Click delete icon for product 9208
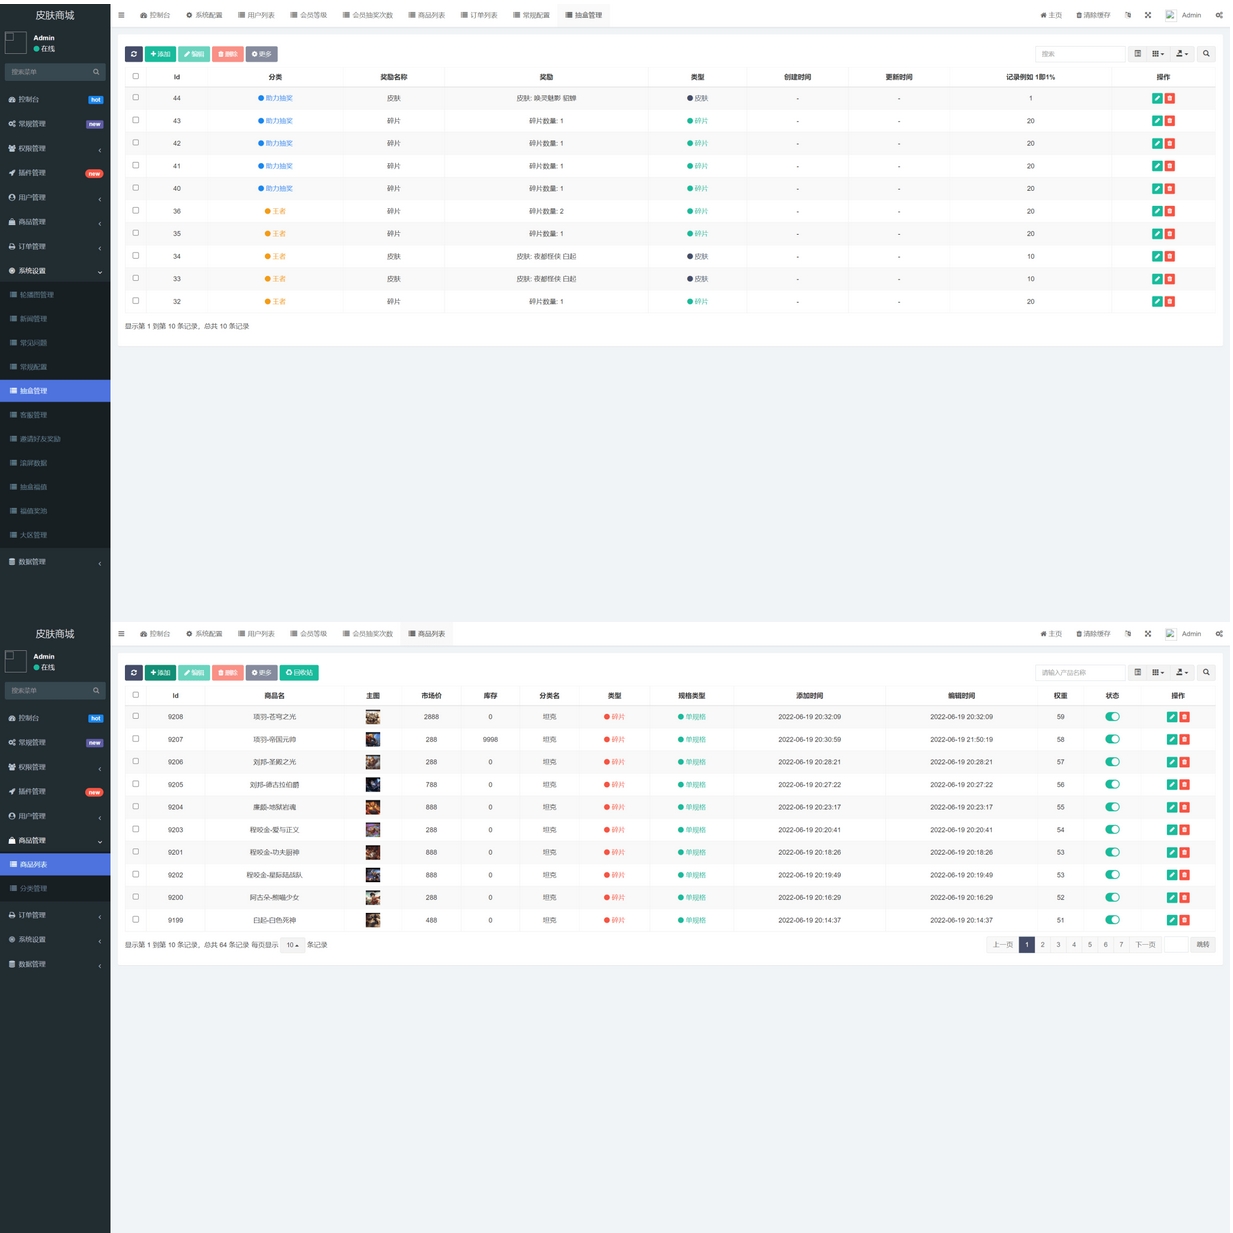Image resolution: width=1233 pixels, height=1233 pixels. (x=1184, y=717)
